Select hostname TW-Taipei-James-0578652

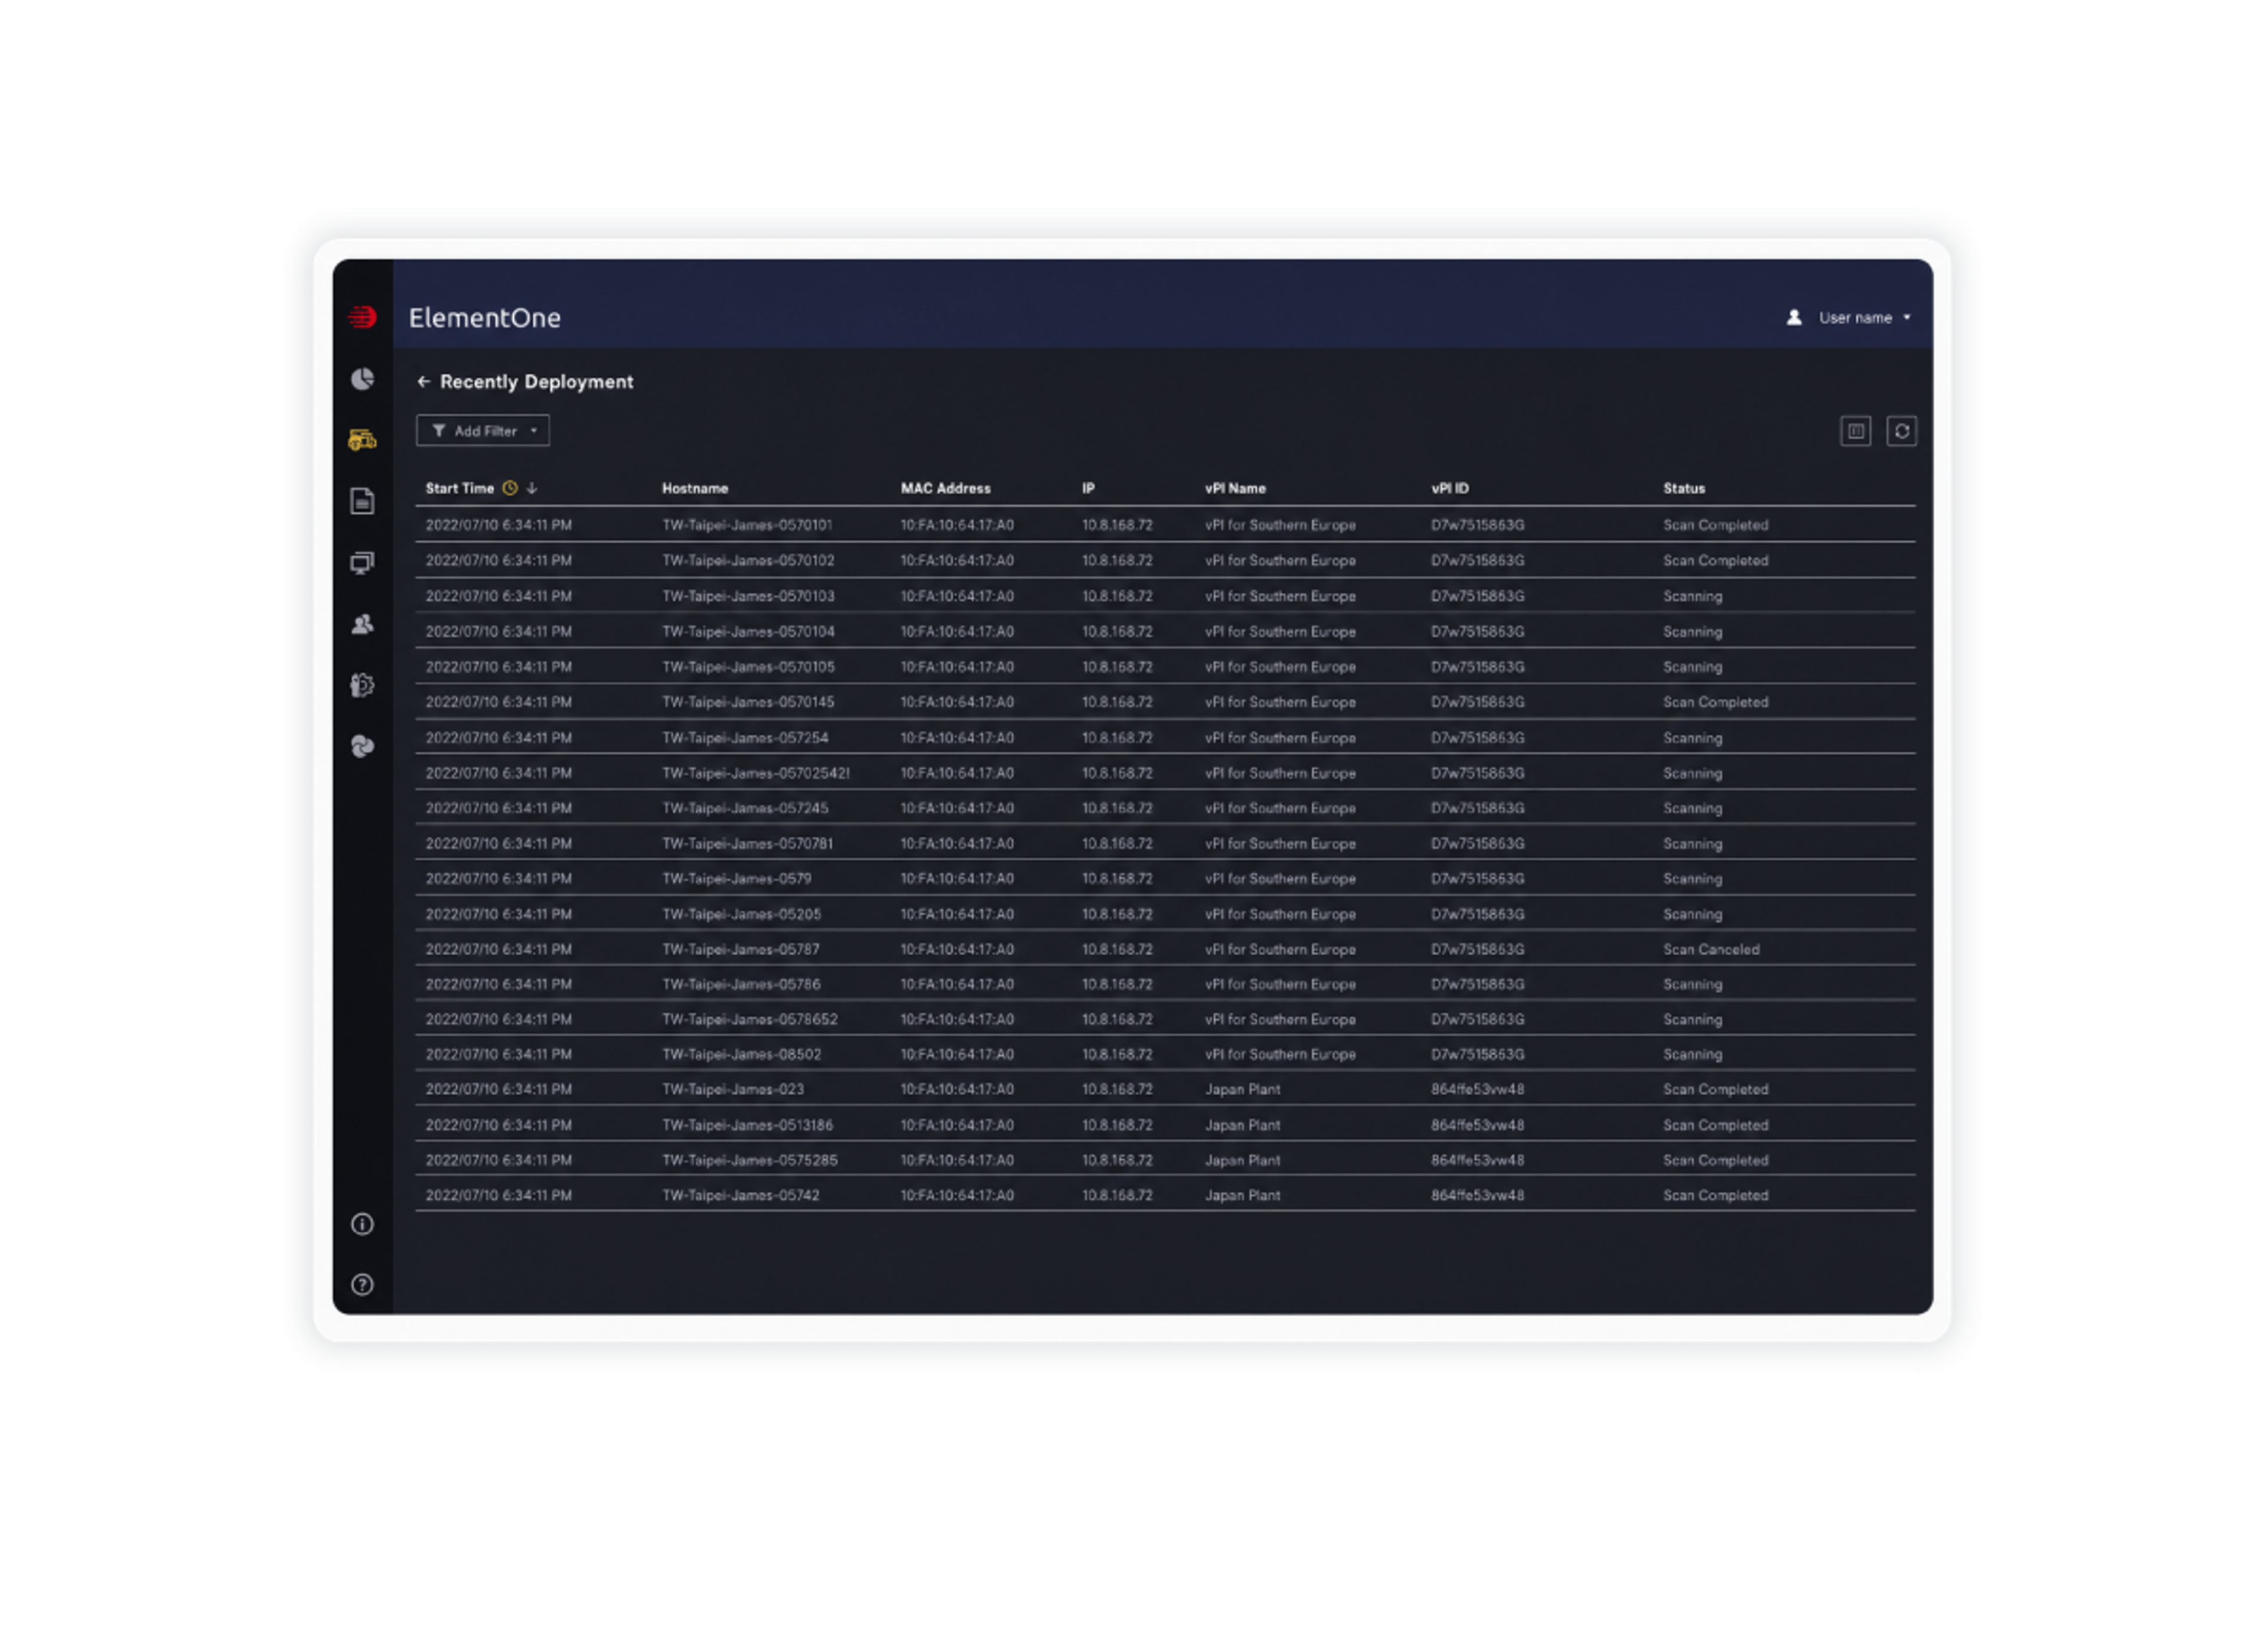pos(750,1019)
